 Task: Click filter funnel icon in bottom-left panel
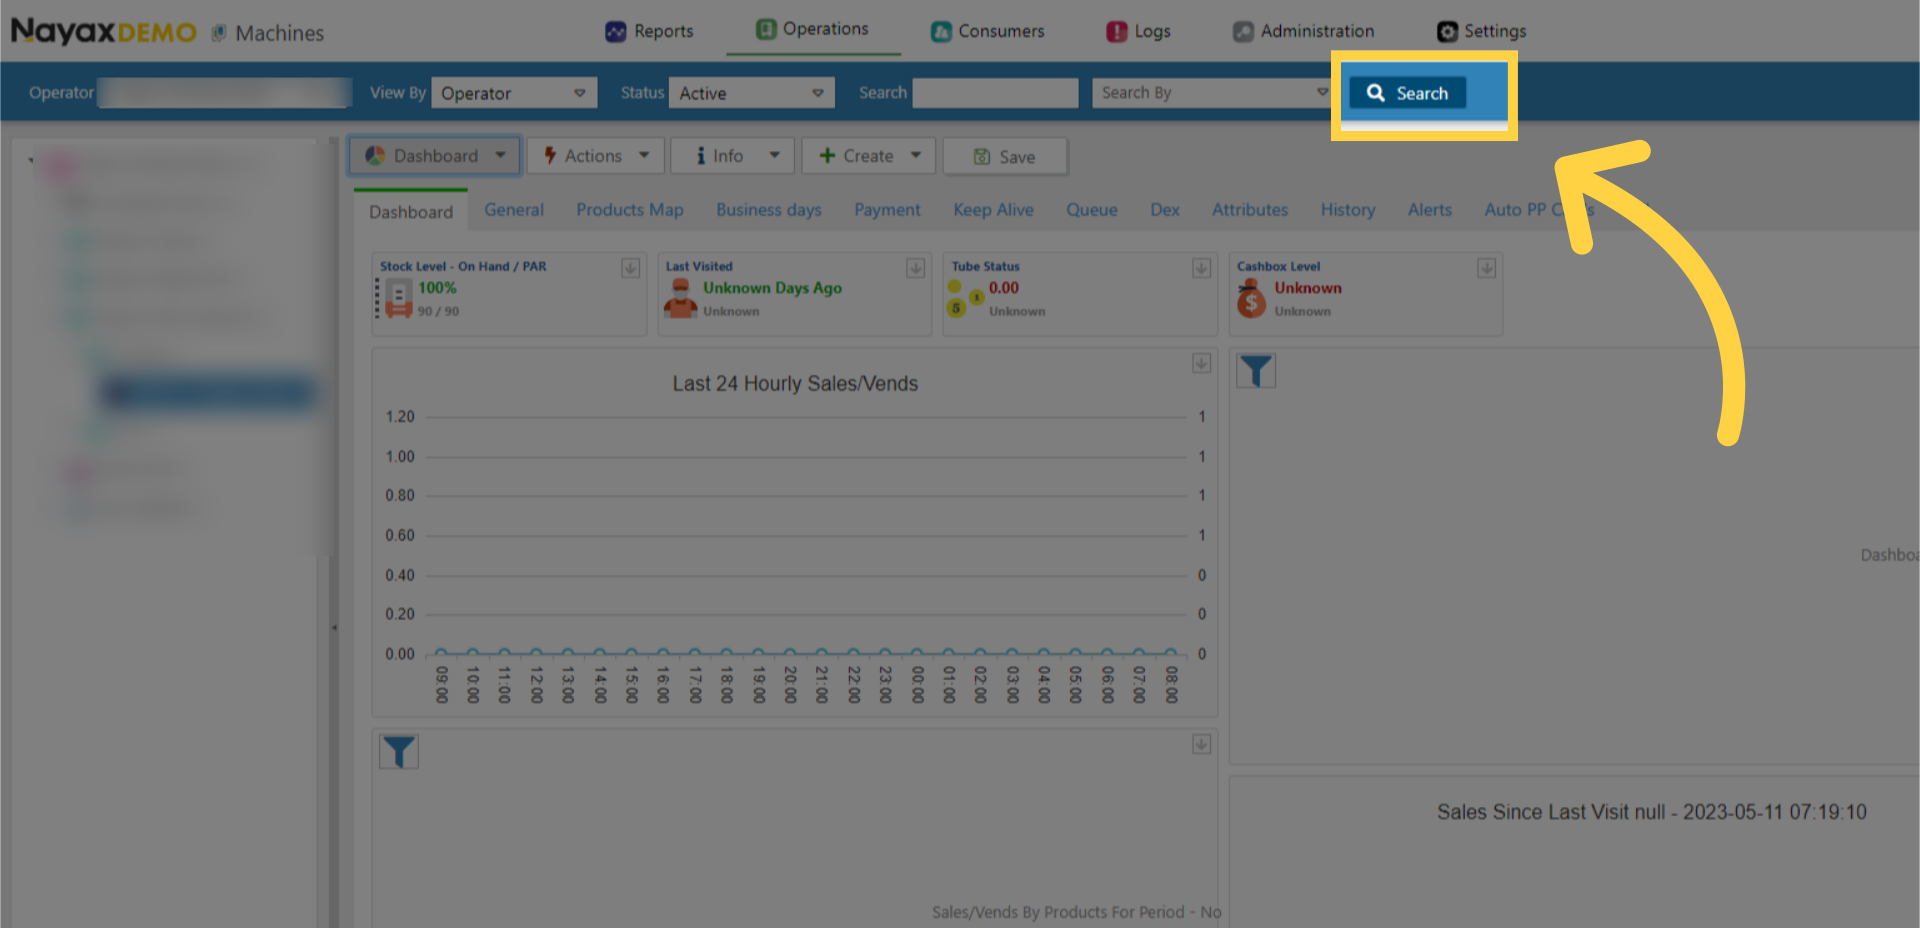click(x=399, y=751)
